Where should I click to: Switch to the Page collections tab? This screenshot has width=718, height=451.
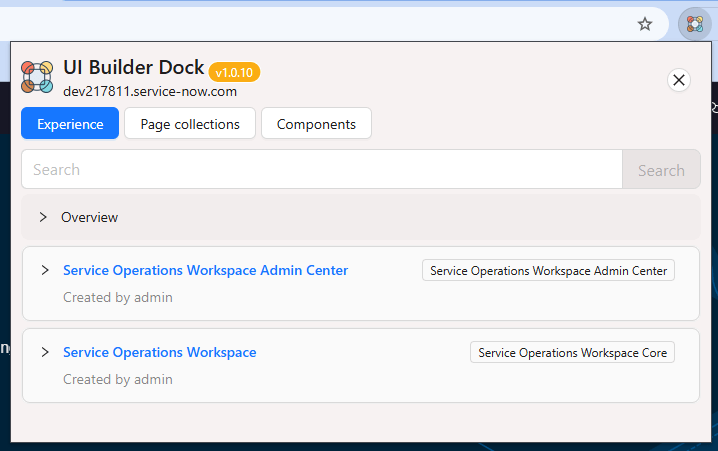click(190, 124)
